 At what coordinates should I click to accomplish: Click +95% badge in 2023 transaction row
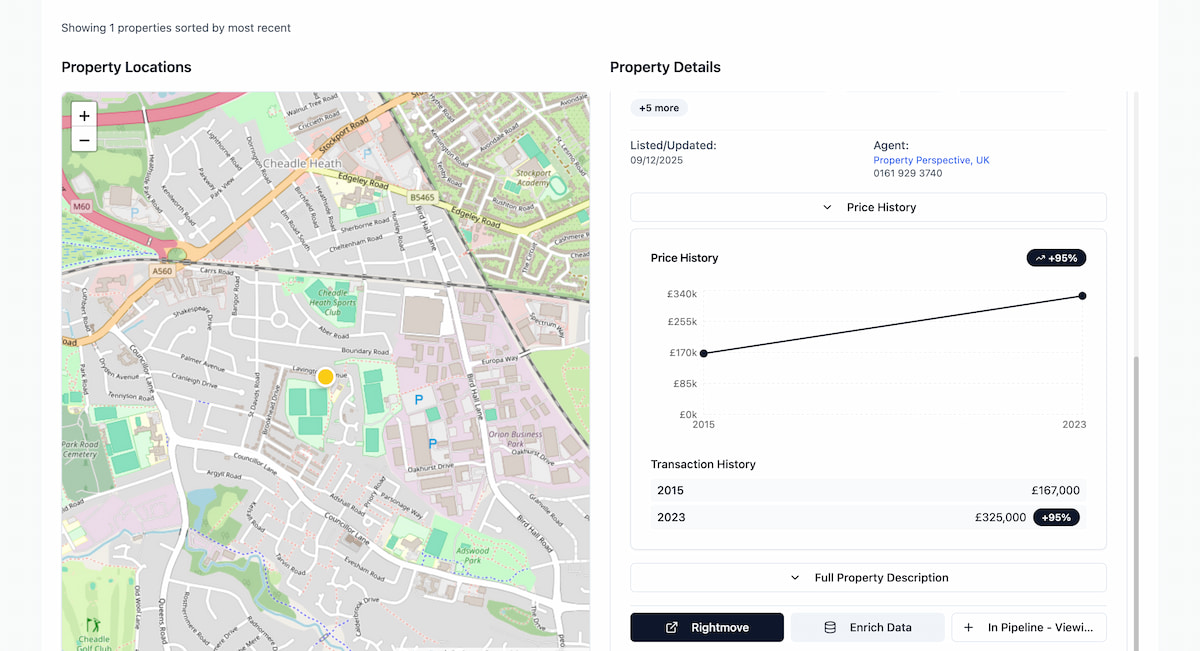click(x=1057, y=518)
